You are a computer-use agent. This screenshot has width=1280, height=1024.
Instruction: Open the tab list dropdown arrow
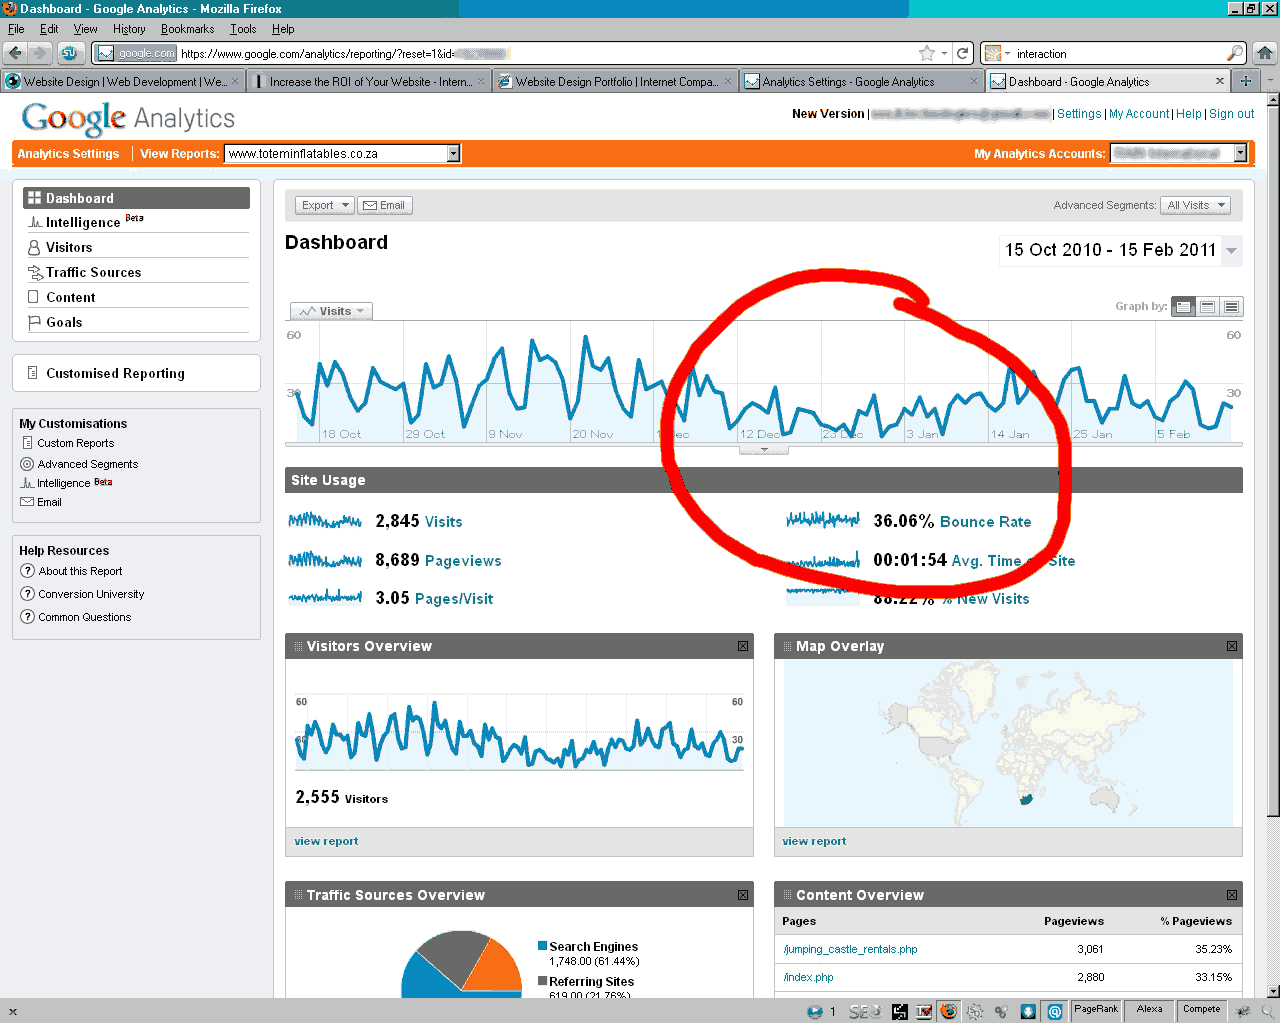click(1269, 81)
